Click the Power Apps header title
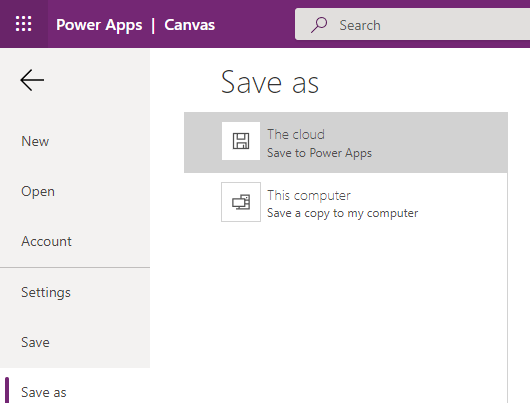The image size is (530, 403). pyautogui.click(x=99, y=25)
